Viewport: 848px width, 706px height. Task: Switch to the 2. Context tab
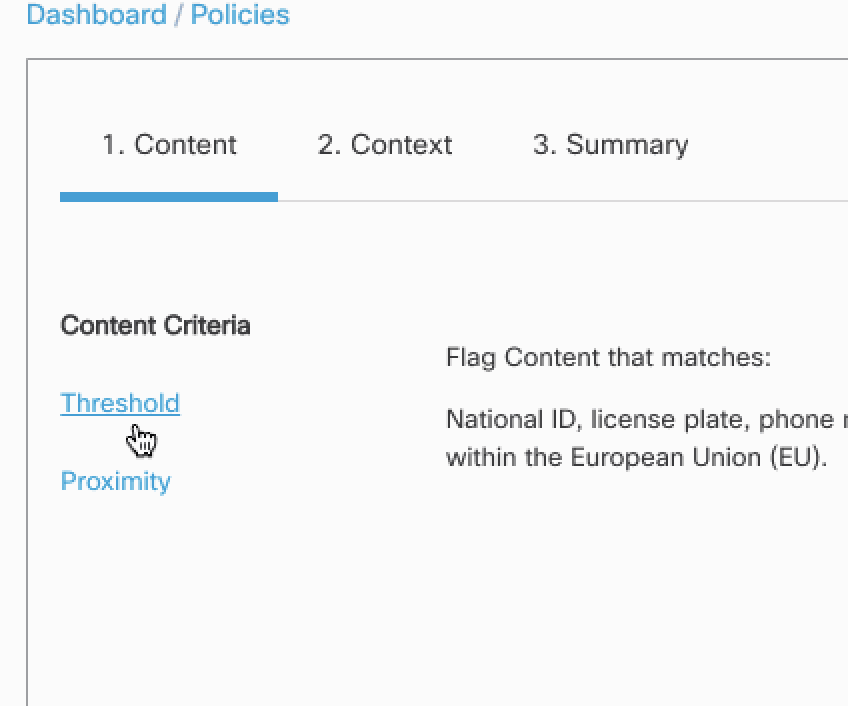pyautogui.click(x=385, y=145)
